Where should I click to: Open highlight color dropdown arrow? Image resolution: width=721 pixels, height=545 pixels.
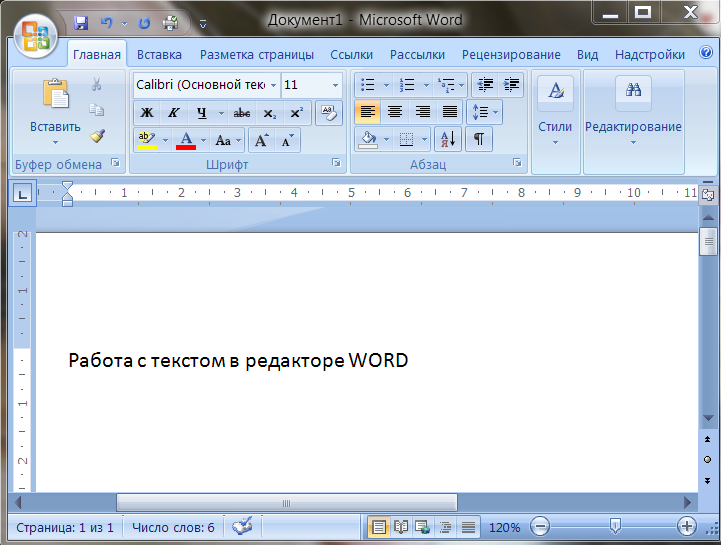[x=165, y=140]
